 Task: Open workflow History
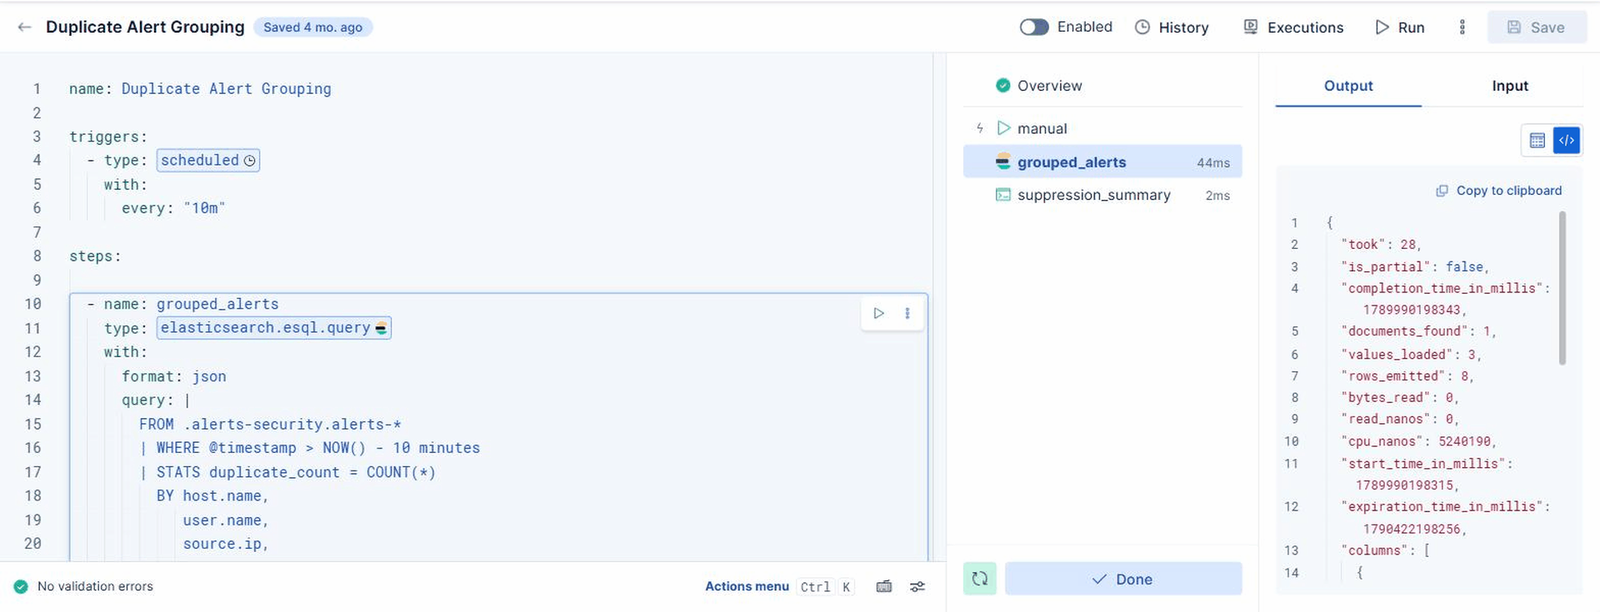click(x=1172, y=27)
